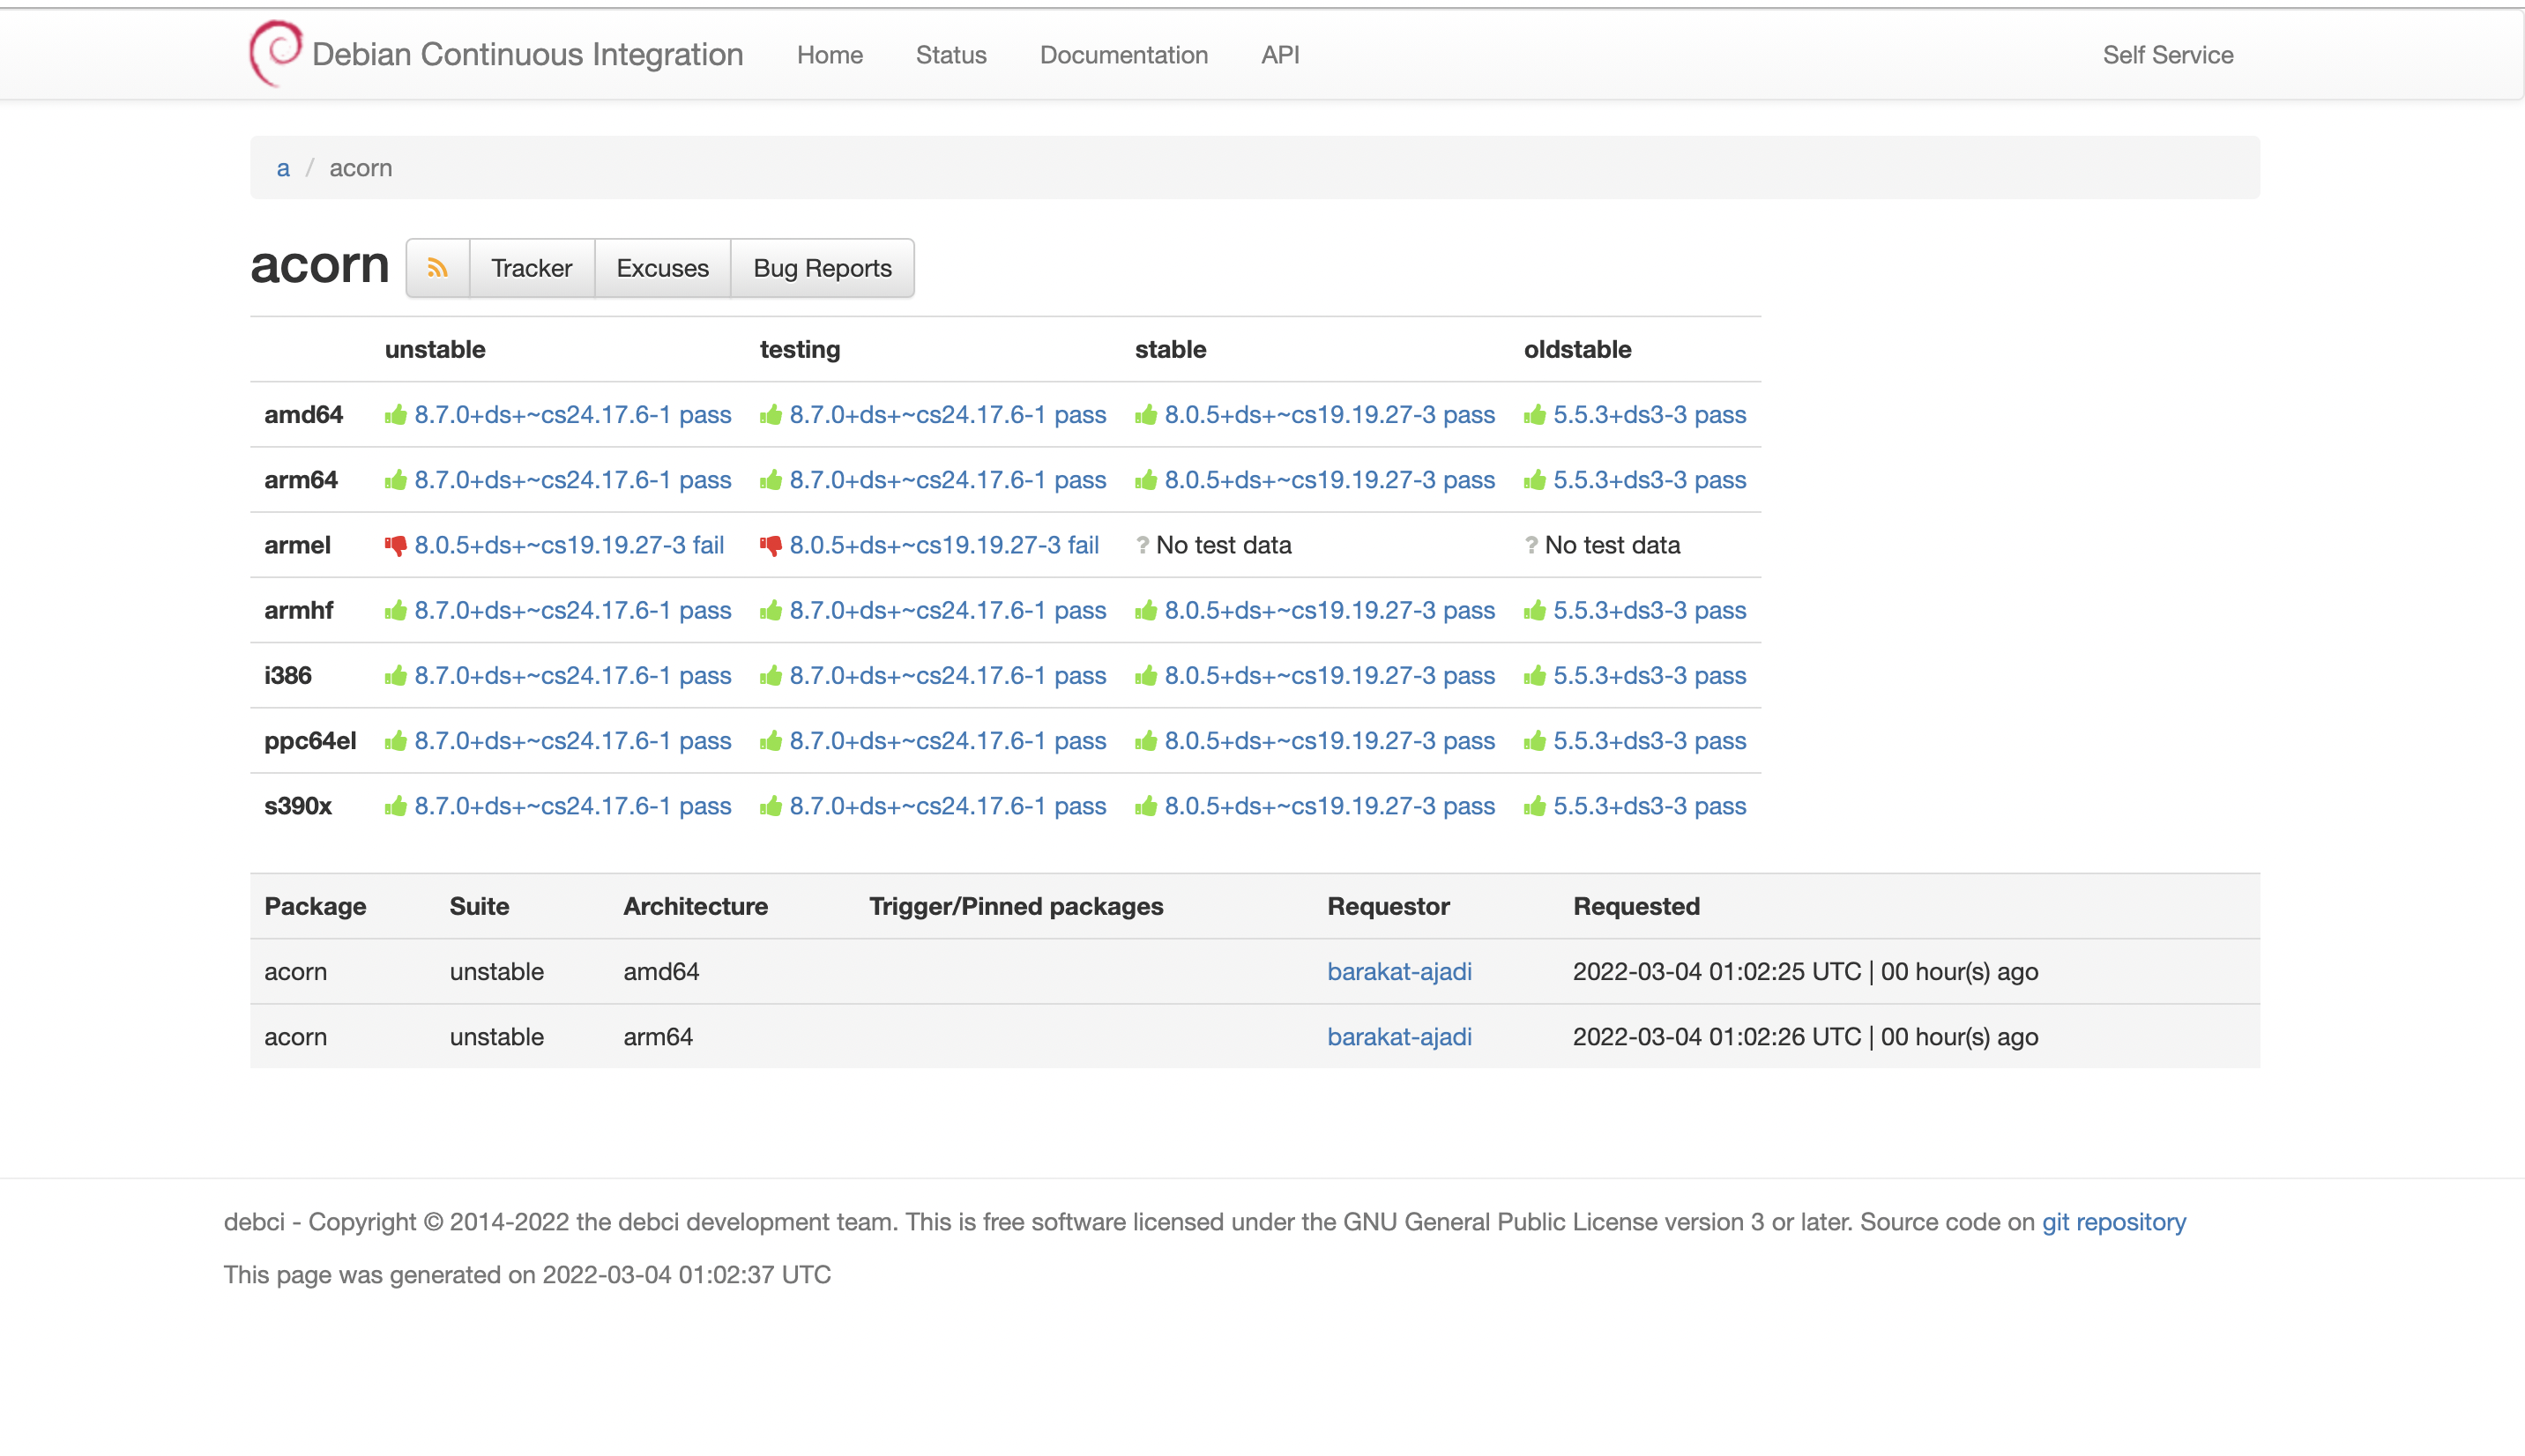Click question mark icon for armel stable
This screenshot has width=2525, height=1456.
tap(1143, 545)
